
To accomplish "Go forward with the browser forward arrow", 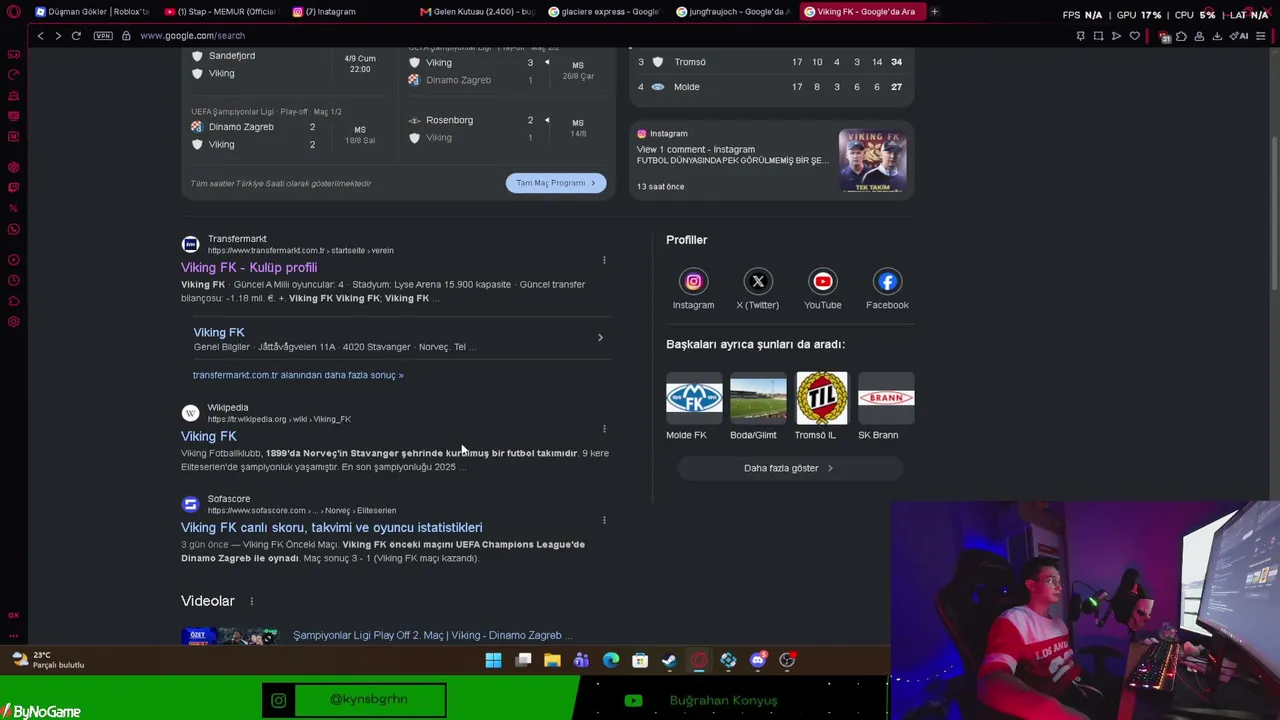I will click(58, 36).
